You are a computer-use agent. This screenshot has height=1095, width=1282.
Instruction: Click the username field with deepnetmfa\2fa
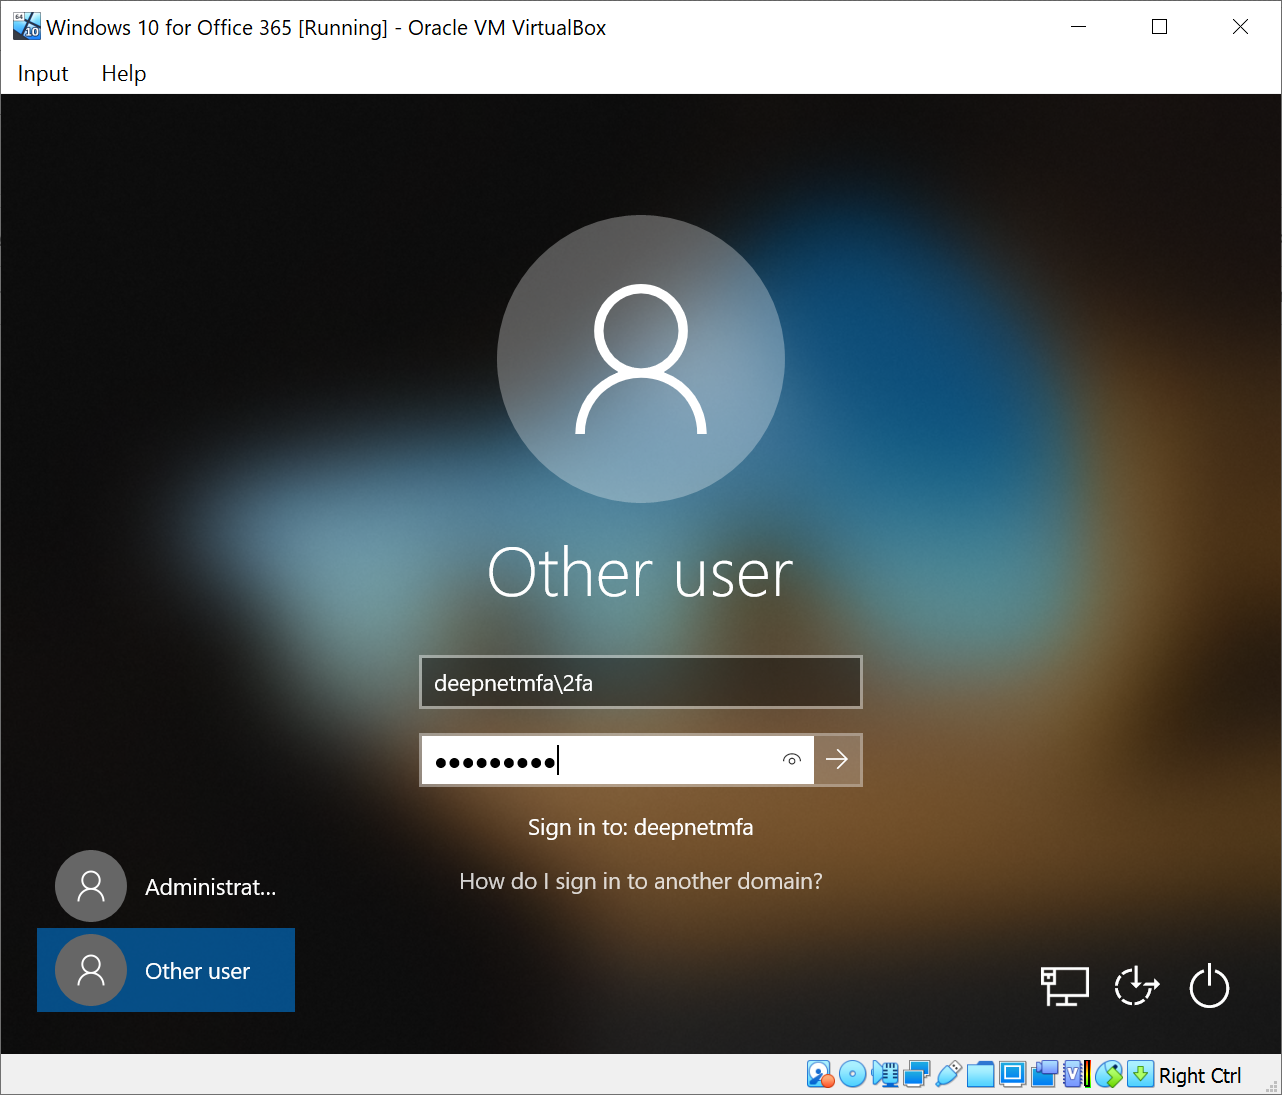coord(640,683)
